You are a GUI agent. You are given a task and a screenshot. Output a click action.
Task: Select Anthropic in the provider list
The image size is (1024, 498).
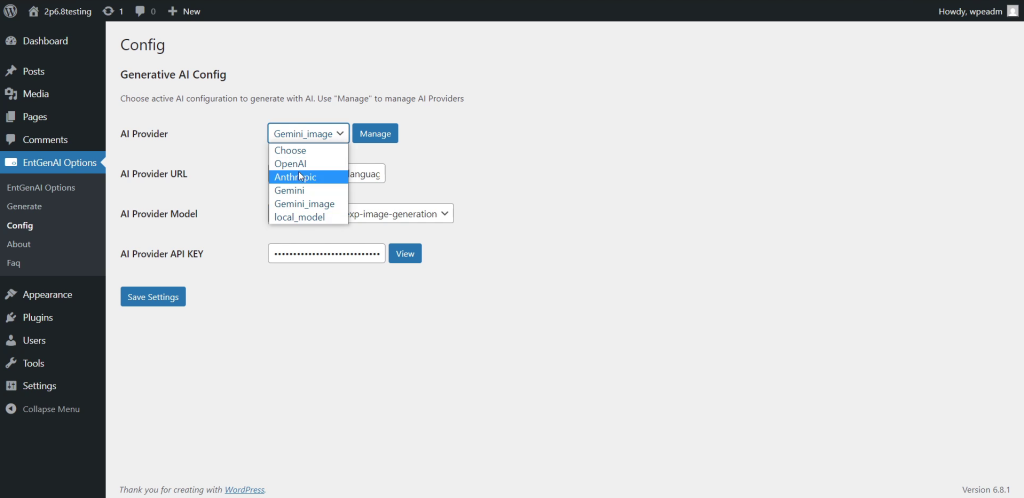pyautogui.click(x=308, y=177)
